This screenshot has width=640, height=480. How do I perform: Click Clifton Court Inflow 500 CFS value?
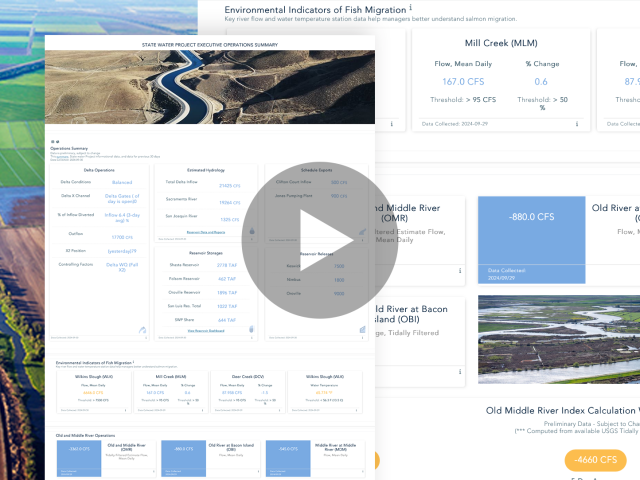pos(339,182)
